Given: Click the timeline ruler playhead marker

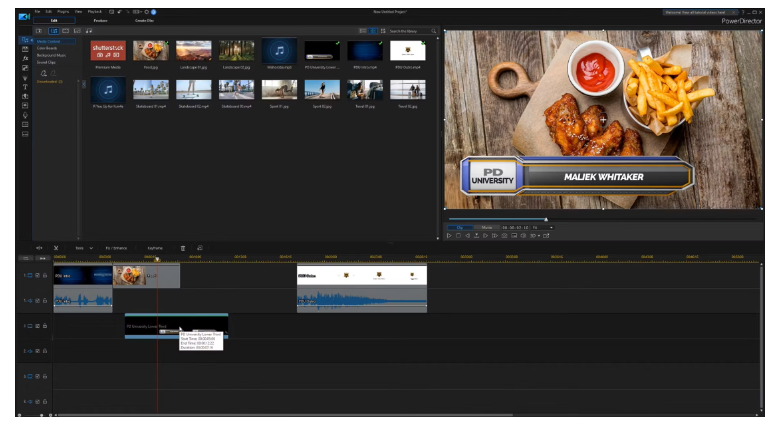Looking at the screenshot, I should click(158, 259).
